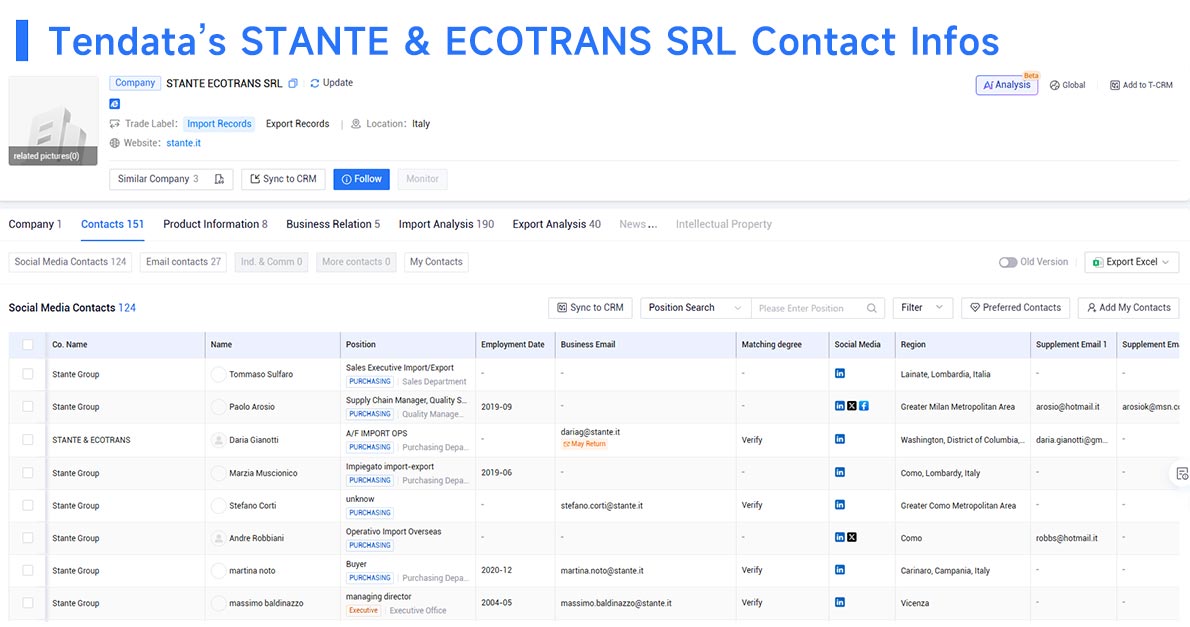Open massimo baldinazzo's LinkedIn icon
Image resolution: width=1190 pixels, height=627 pixels.
coord(839,603)
